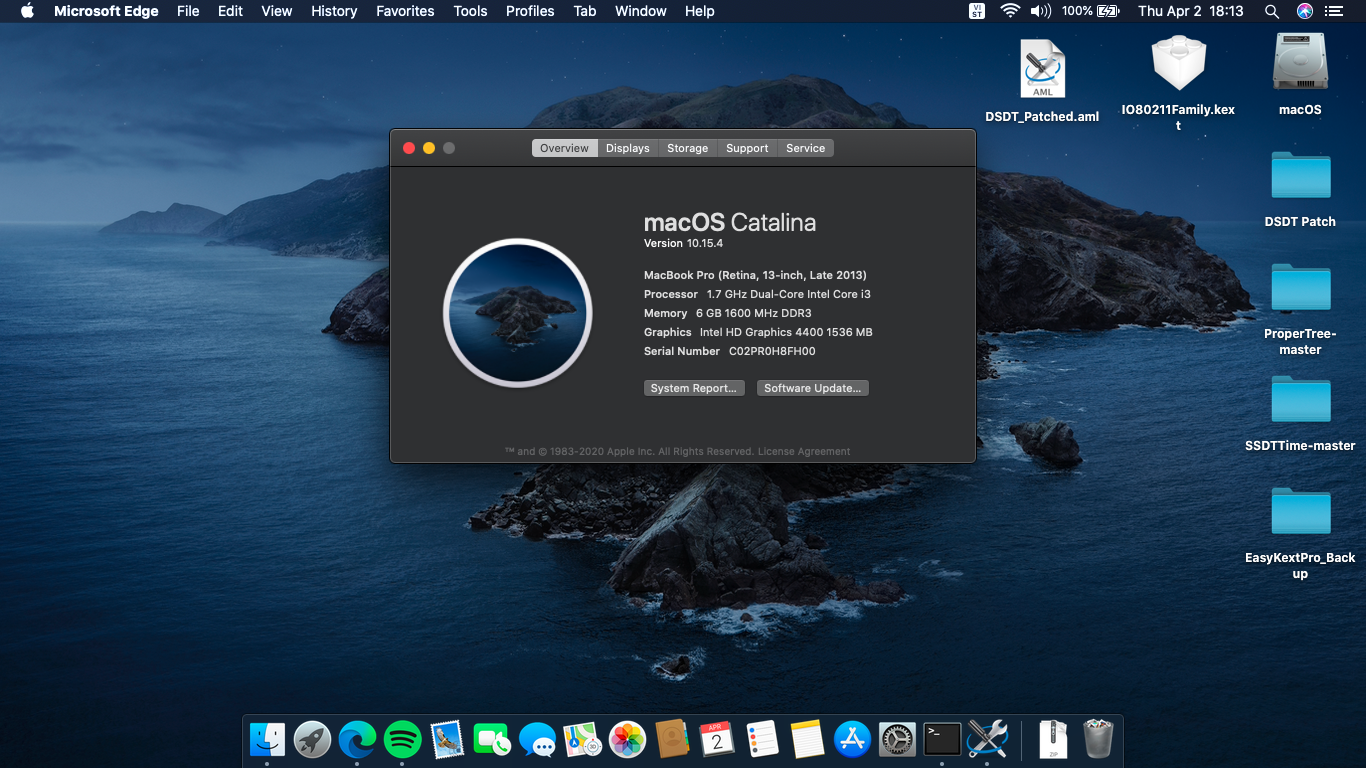
Task: Open Spotlight search in menu bar
Action: pos(1271,11)
